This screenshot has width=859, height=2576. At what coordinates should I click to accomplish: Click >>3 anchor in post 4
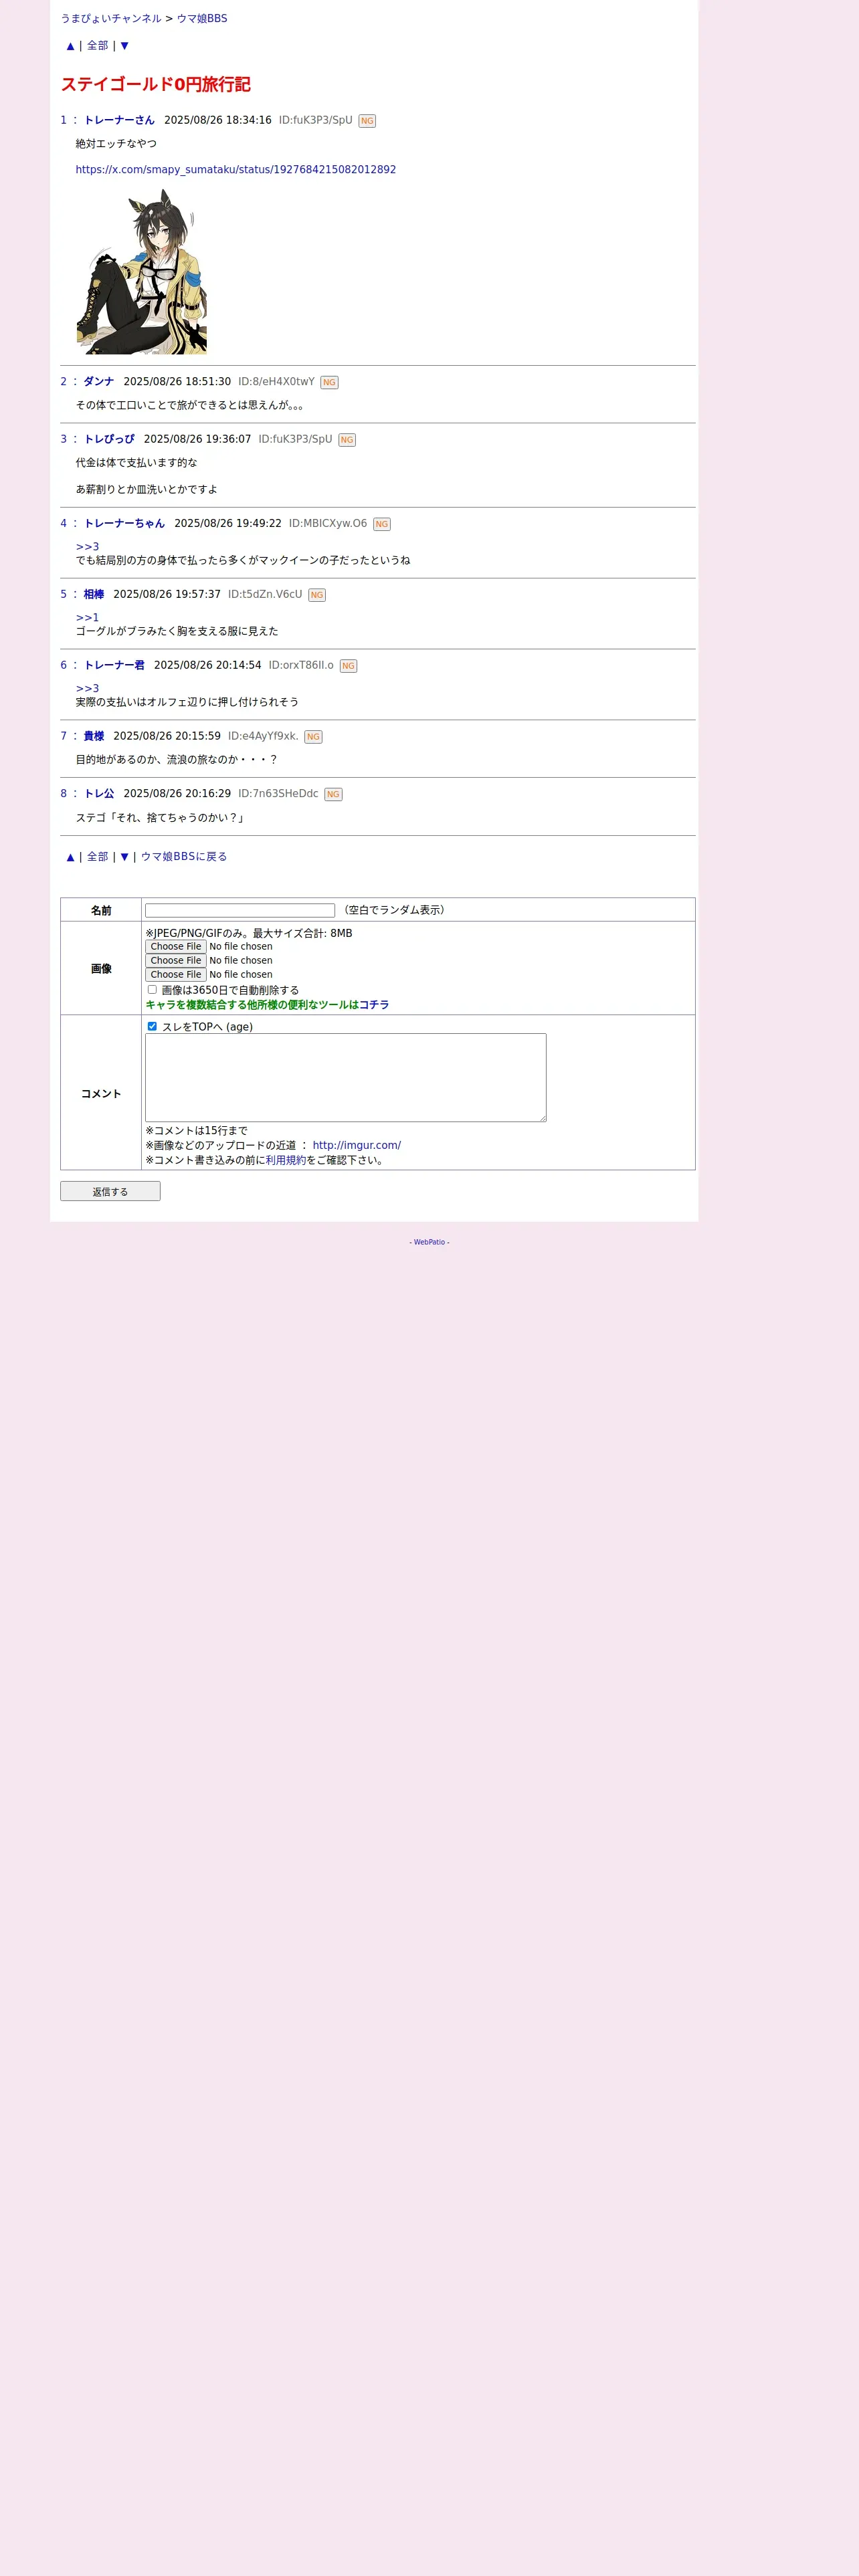(x=88, y=547)
